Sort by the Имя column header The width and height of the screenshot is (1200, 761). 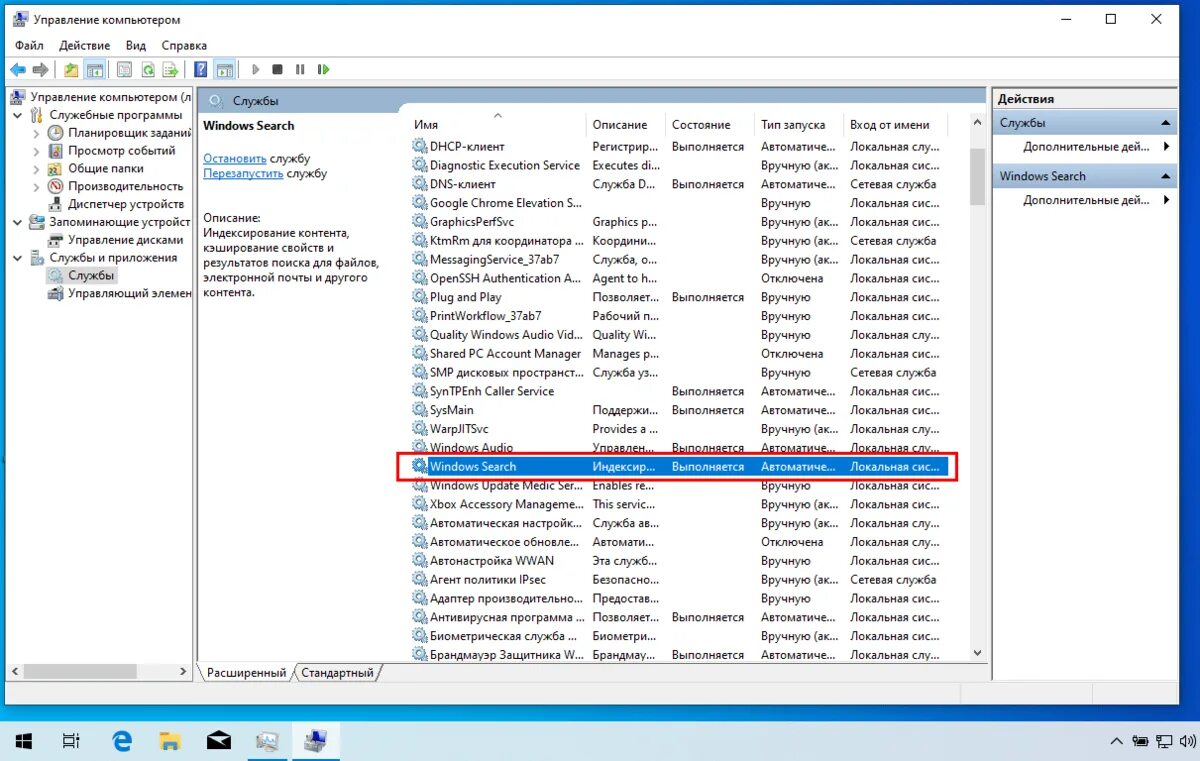coord(497,125)
